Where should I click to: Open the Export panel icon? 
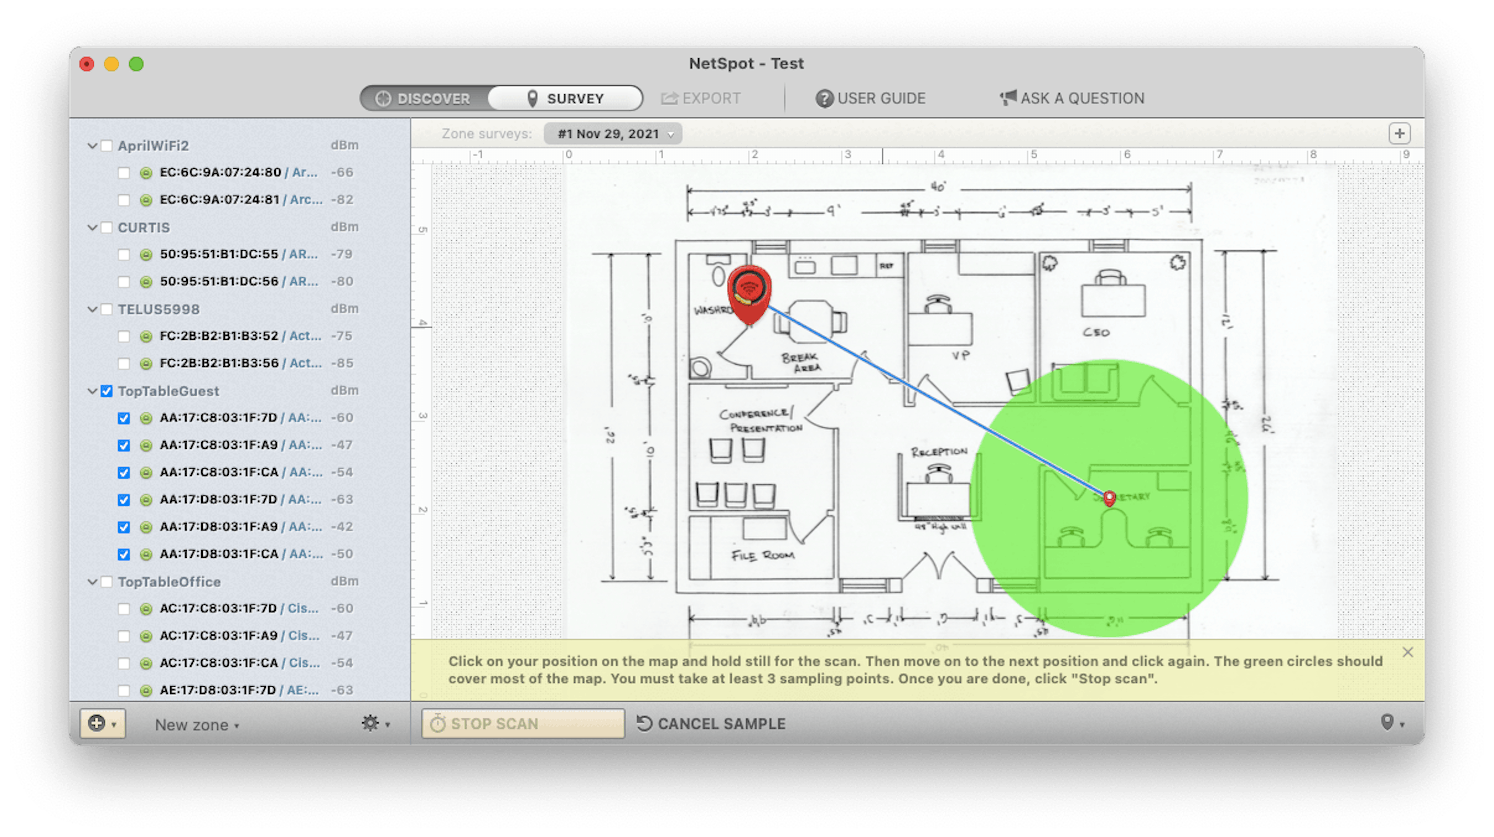[668, 98]
